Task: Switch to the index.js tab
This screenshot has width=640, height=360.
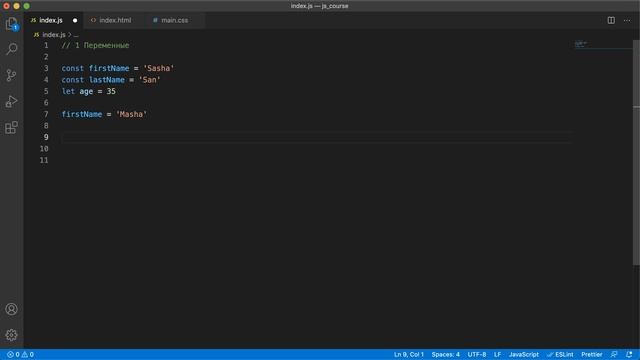Action: pyautogui.click(x=51, y=20)
